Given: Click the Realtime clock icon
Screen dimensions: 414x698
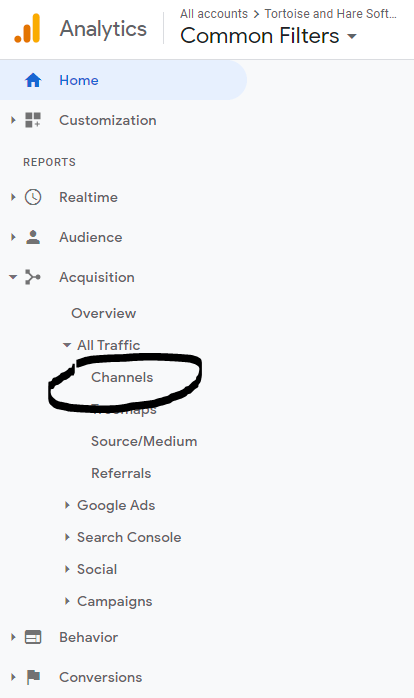Looking at the screenshot, I should tap(33, 197).
